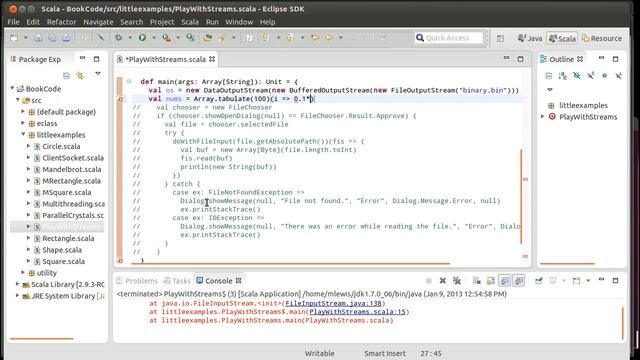Toggle hide fields in Outline toolbar
Screen dimensions: 640x360
[x=576, y=76]
